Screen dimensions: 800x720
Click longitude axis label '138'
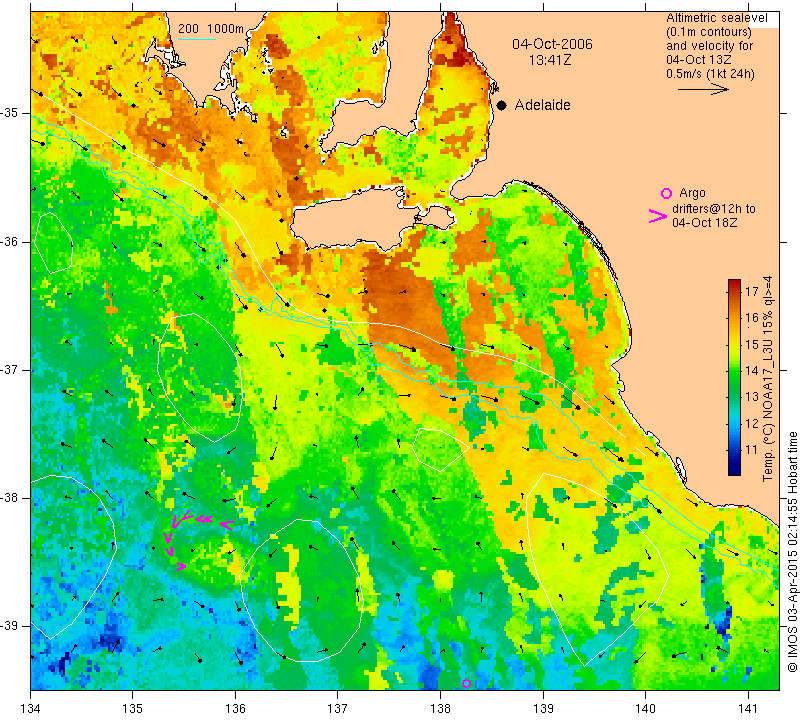[440, 708]
